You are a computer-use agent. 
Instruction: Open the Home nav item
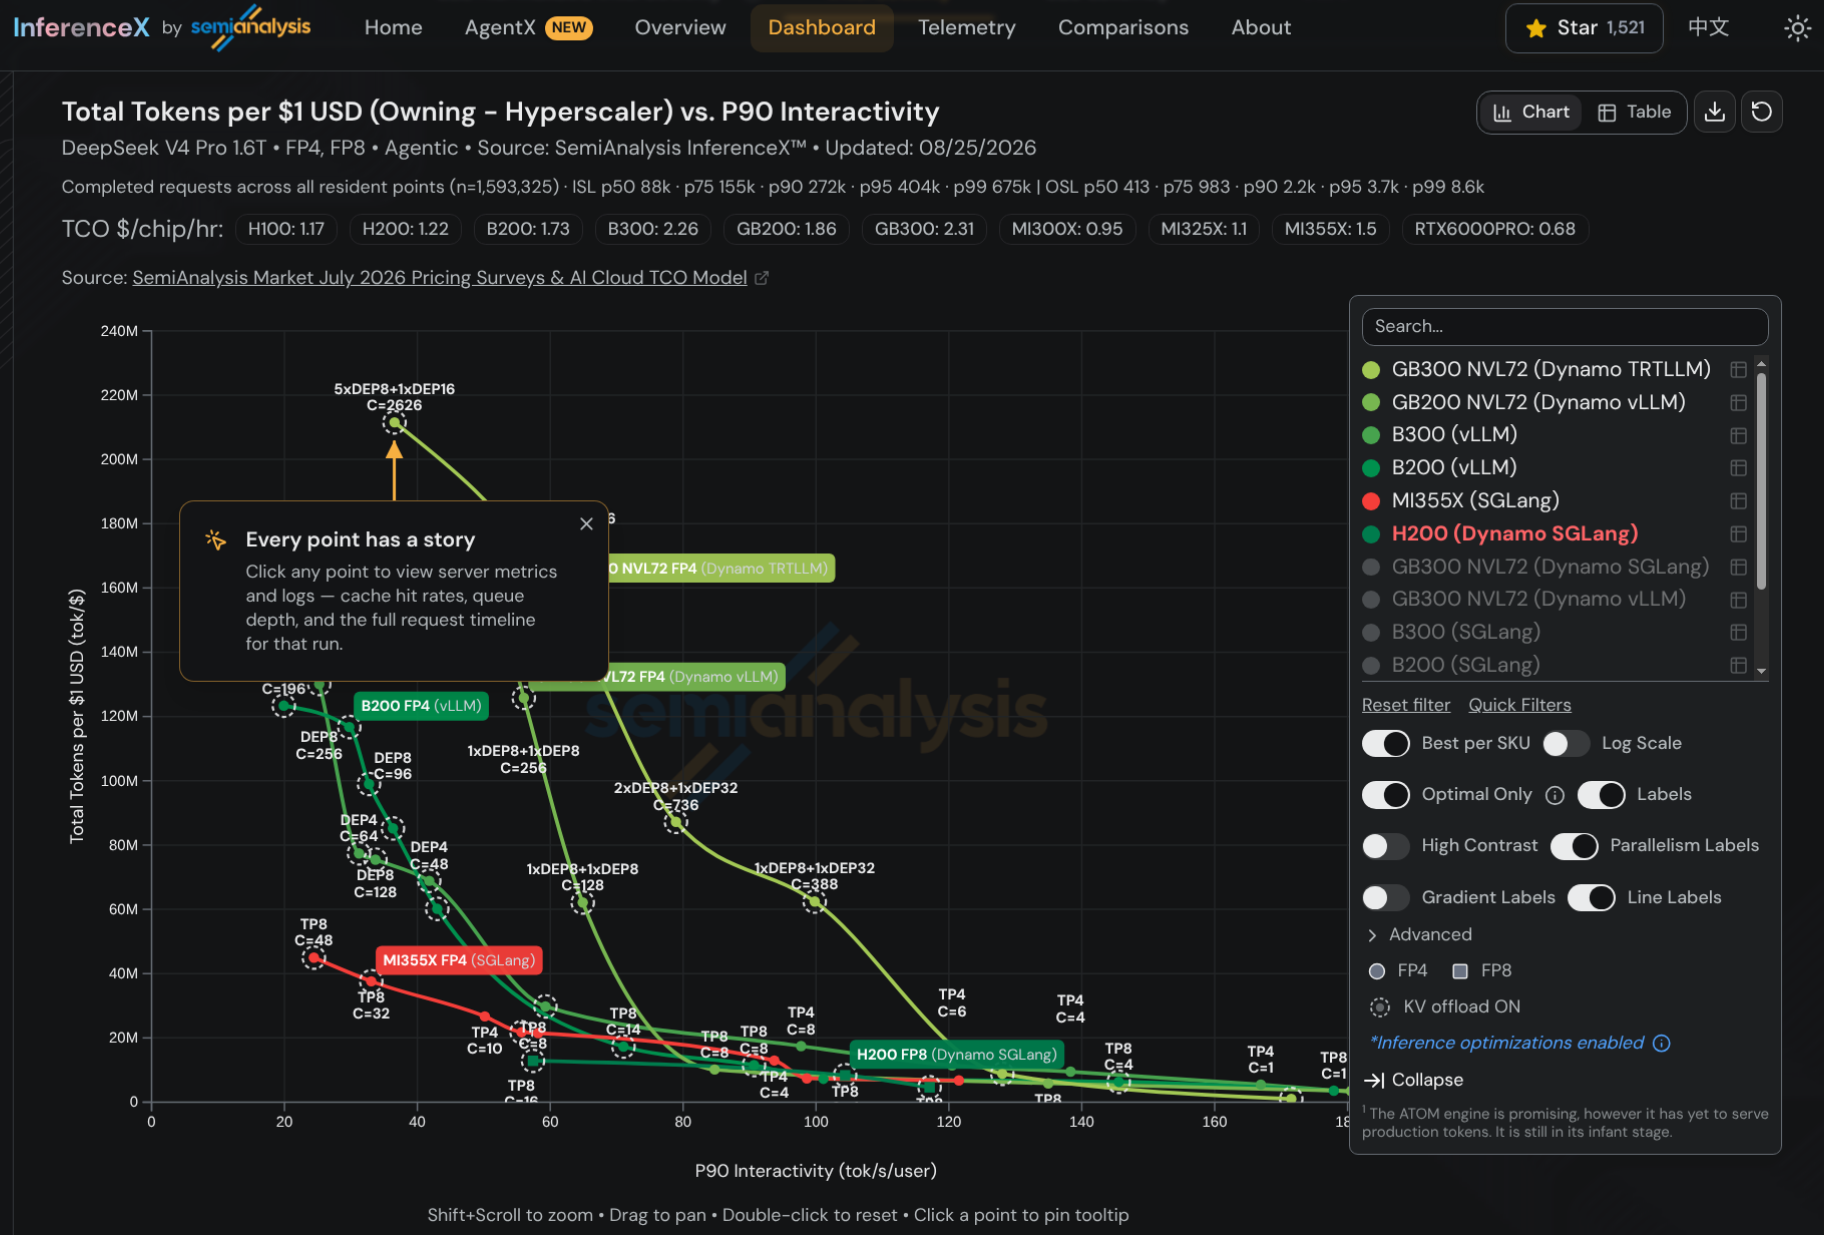[x=393, y=28]
